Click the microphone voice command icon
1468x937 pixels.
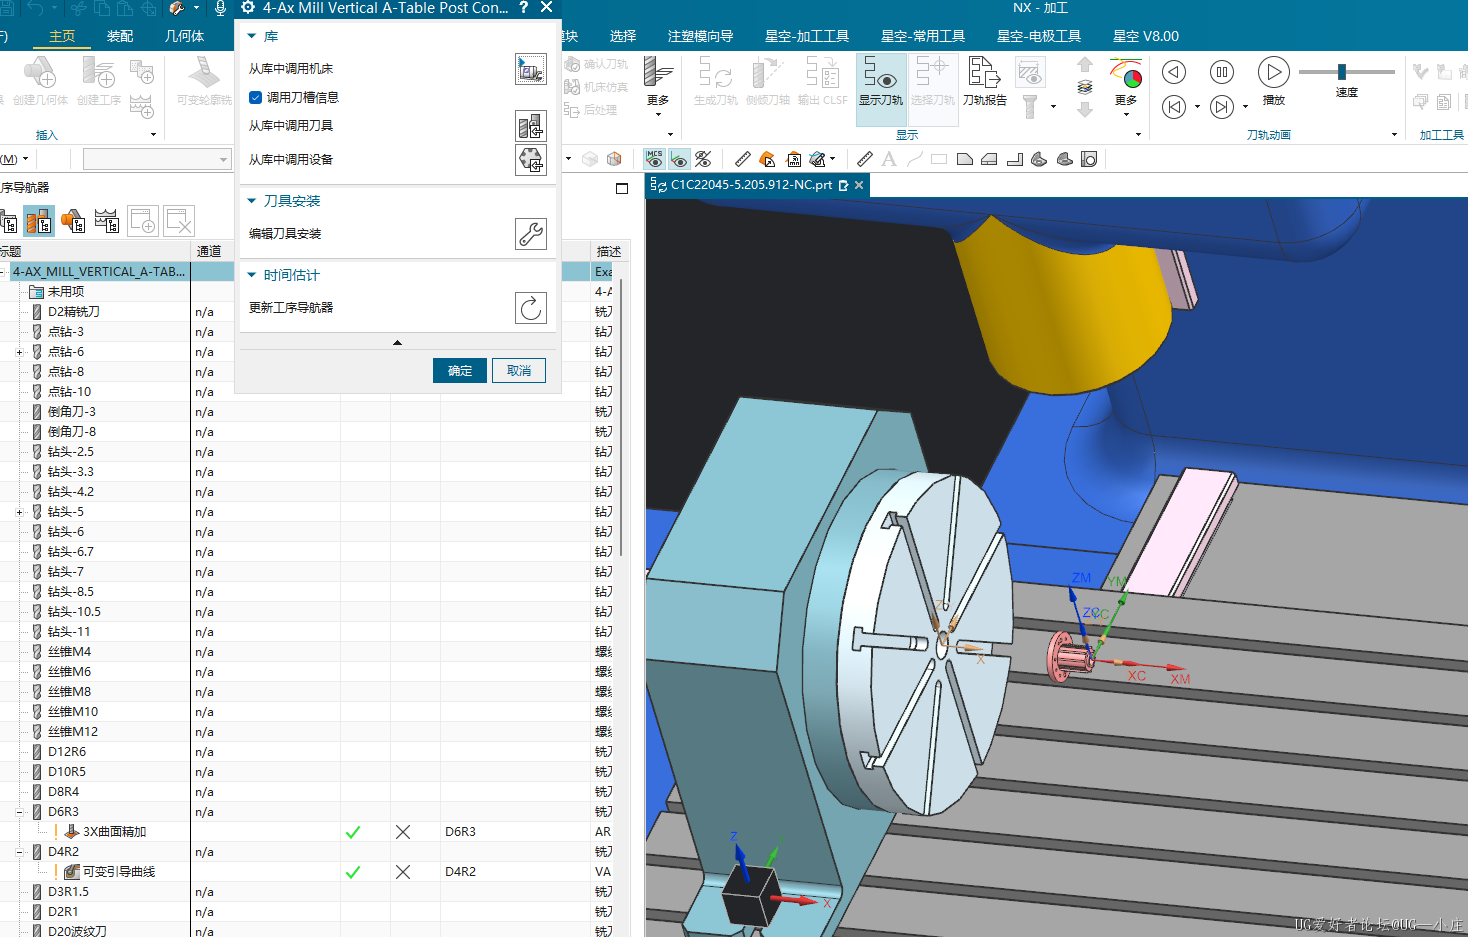[221, 8]
